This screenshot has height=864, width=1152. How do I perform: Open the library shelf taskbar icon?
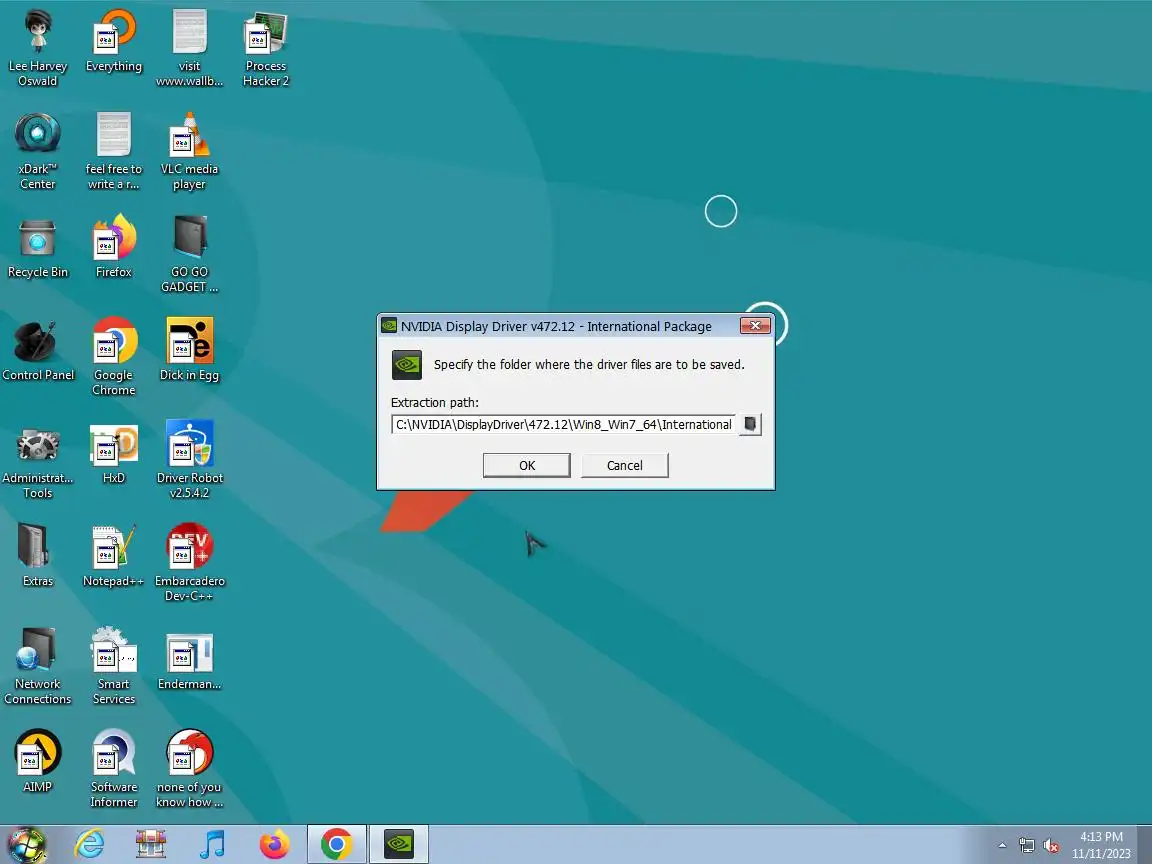151,844
